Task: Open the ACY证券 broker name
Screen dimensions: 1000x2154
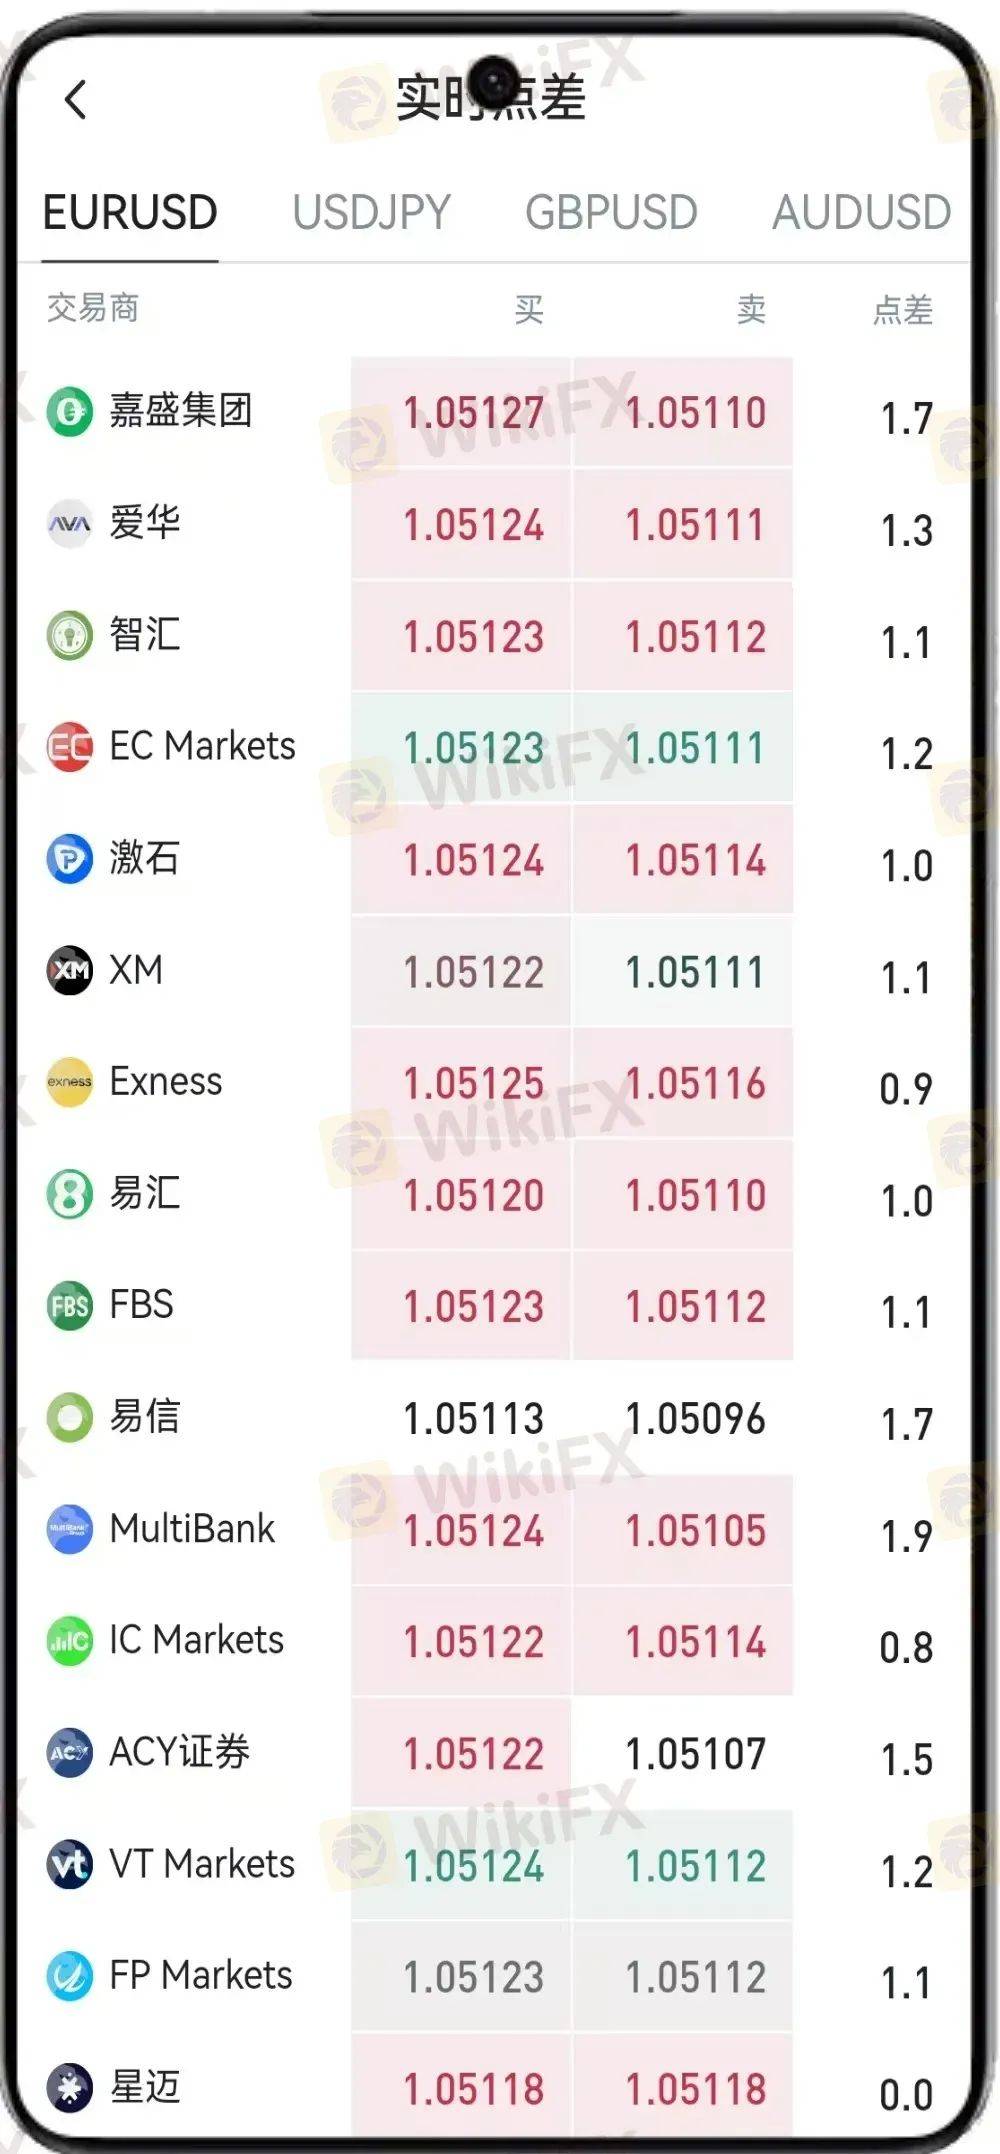Action: pyautogui.click(x=180, y=1753)
